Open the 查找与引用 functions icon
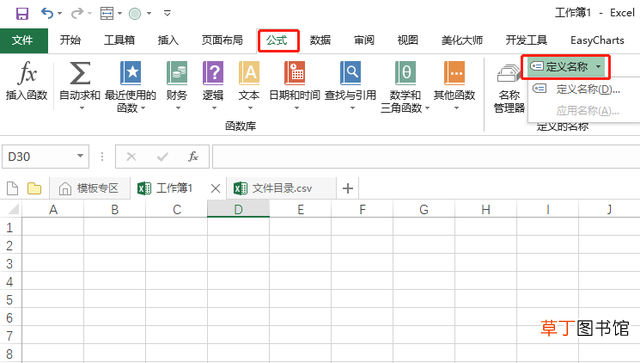640x363 pixels. [350, 73]
